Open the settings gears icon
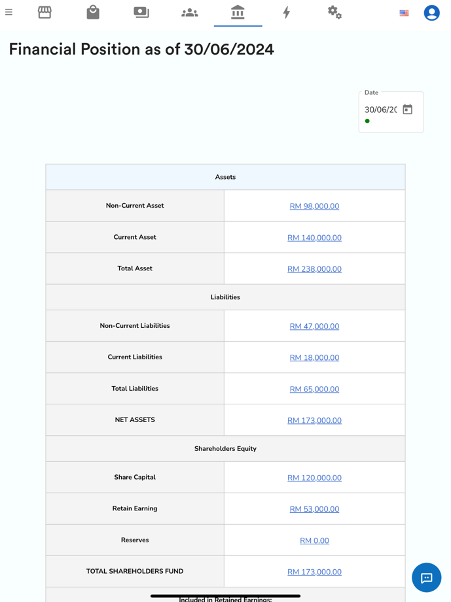 coord(335,12)
